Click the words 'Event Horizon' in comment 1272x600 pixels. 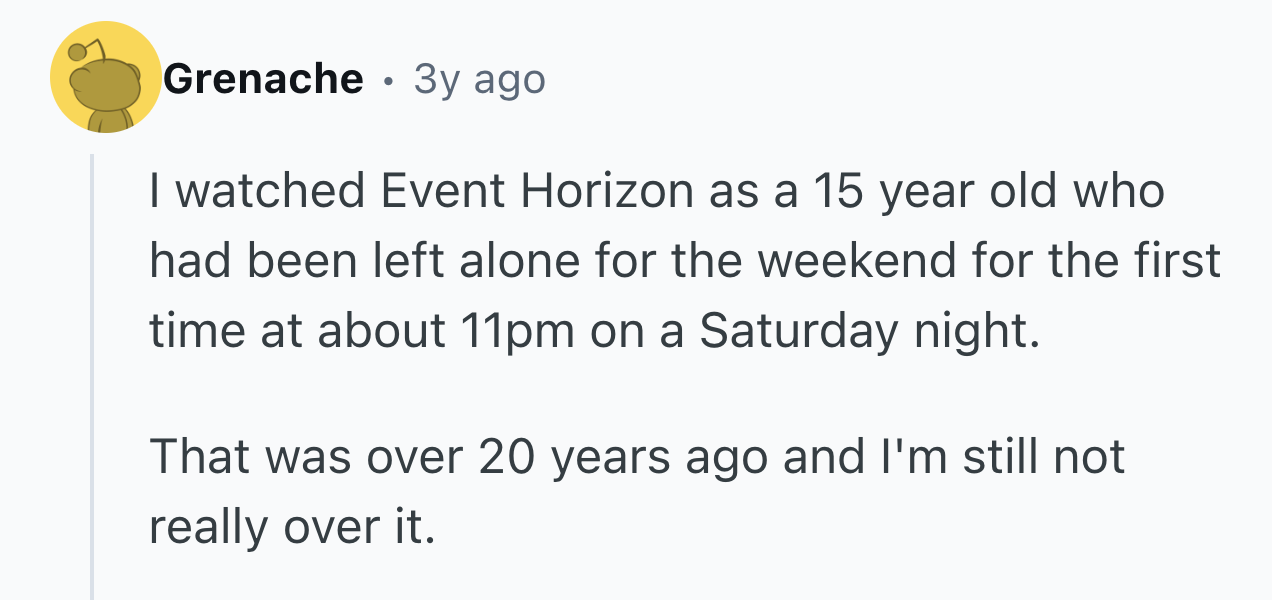click(535, 192)
